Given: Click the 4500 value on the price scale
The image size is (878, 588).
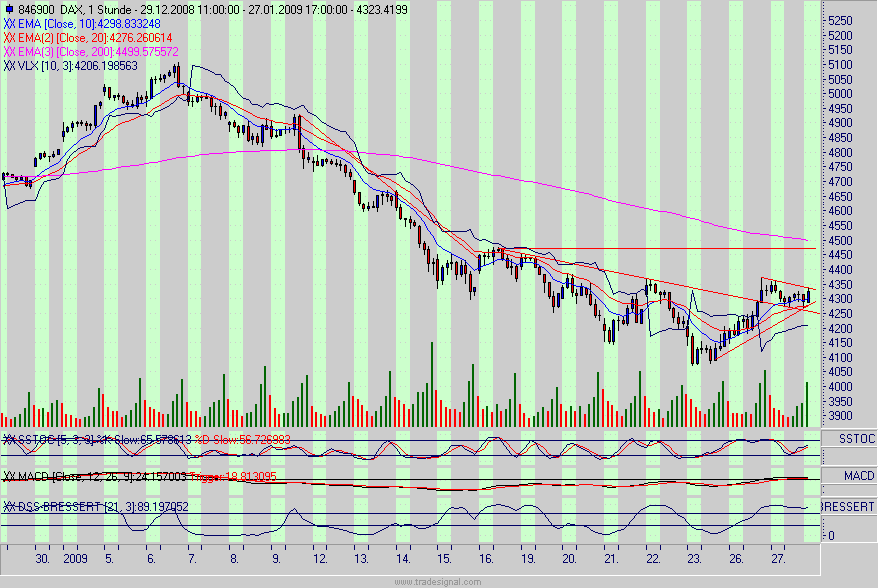Looking at the screenshot, I should tap(843, 242).
